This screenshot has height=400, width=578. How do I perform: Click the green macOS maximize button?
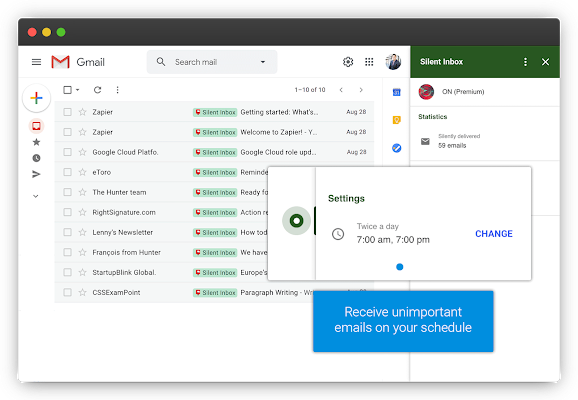(x=61, y=32)
